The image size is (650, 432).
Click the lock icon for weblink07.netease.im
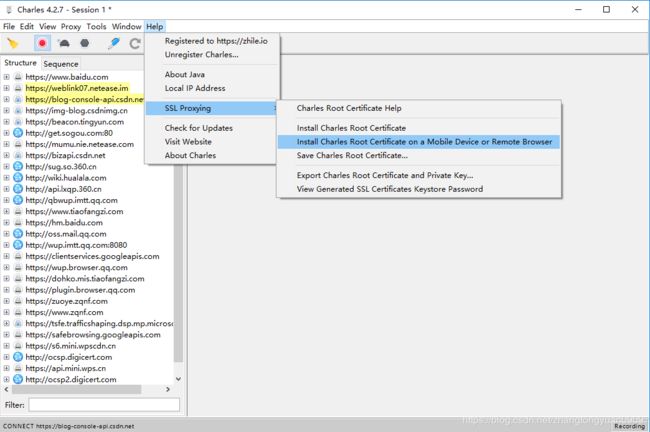point(18,88)
